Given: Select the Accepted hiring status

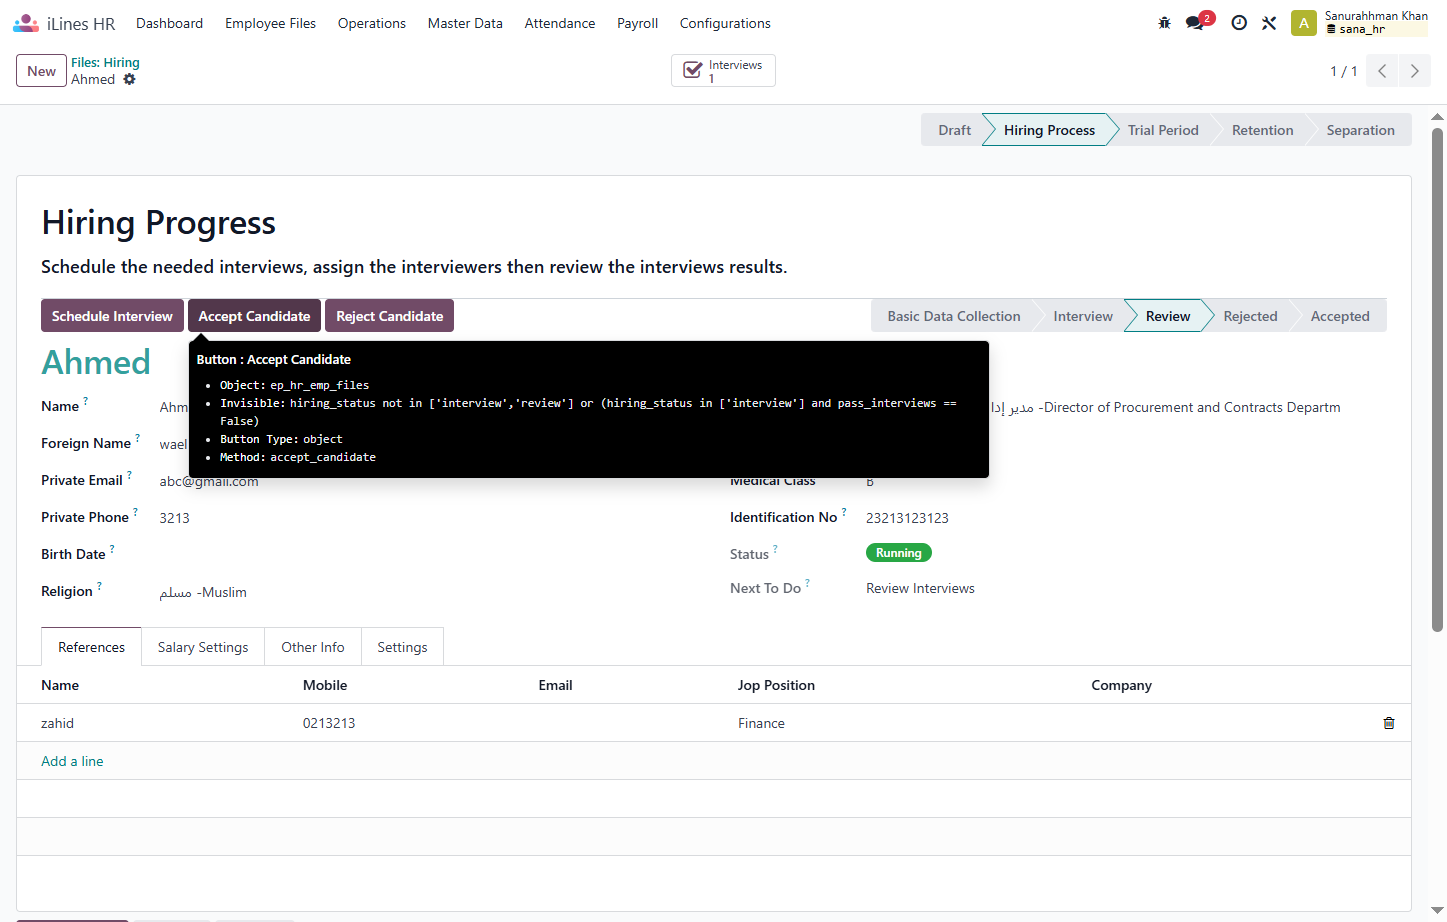Looking at the screenshot, I should tap(1340, 316).
